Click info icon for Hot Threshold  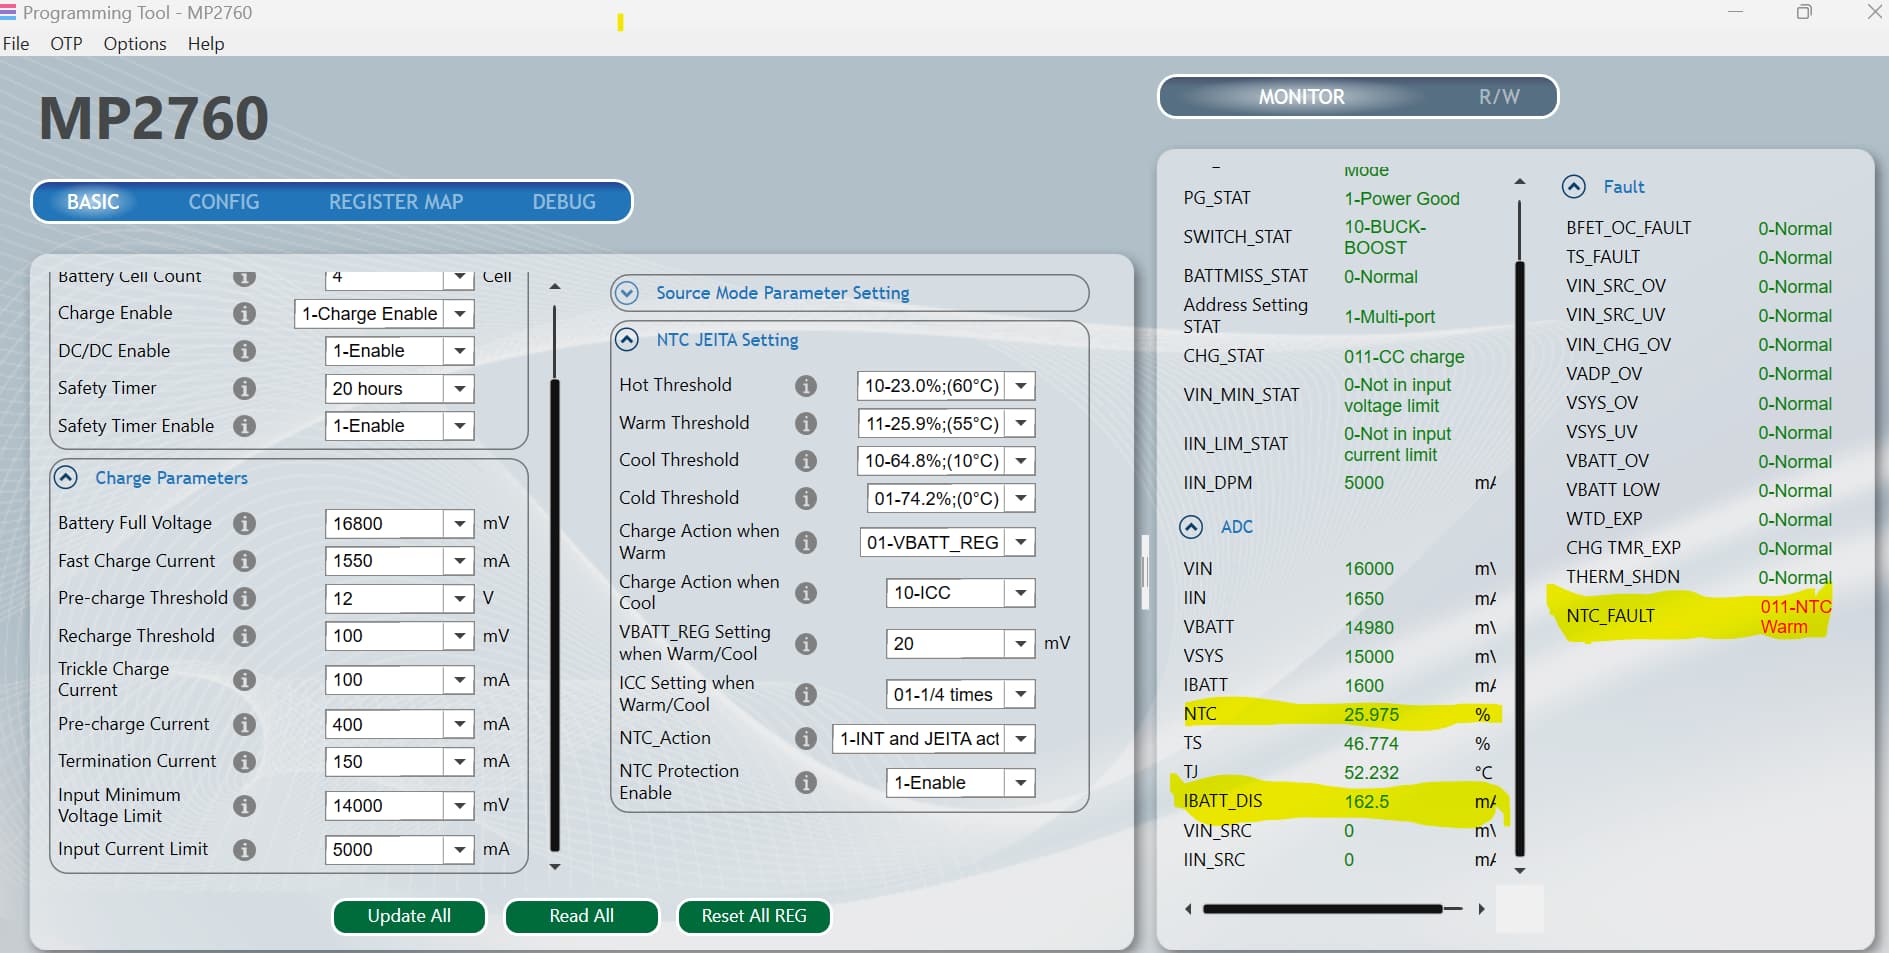[806, 386]
